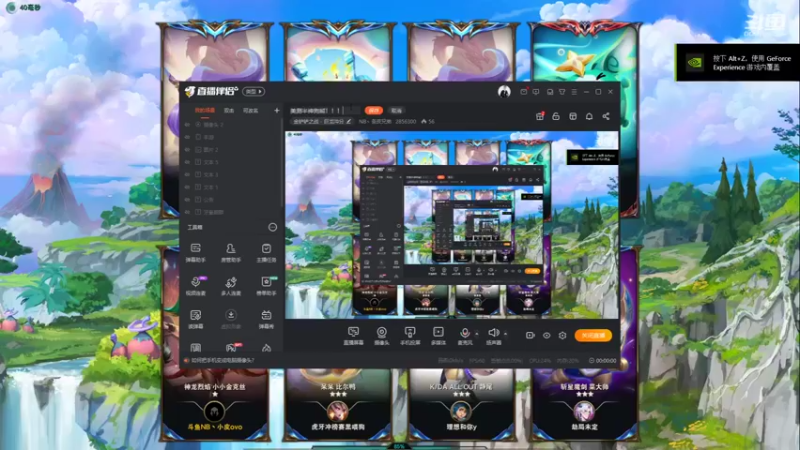Click the GeForce Experience overlay notification
The width and height of the screenshot is (800, 450).
click(738, 63)
